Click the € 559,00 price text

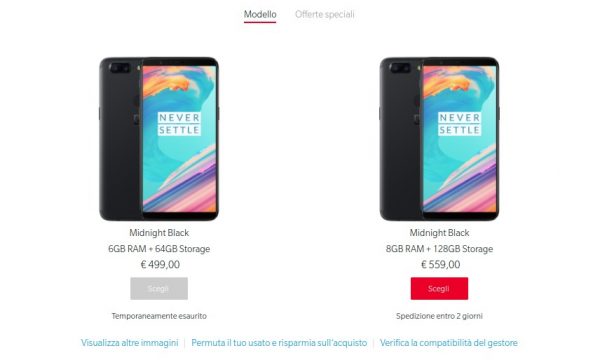pyautogui.click(x=440, y=265)
